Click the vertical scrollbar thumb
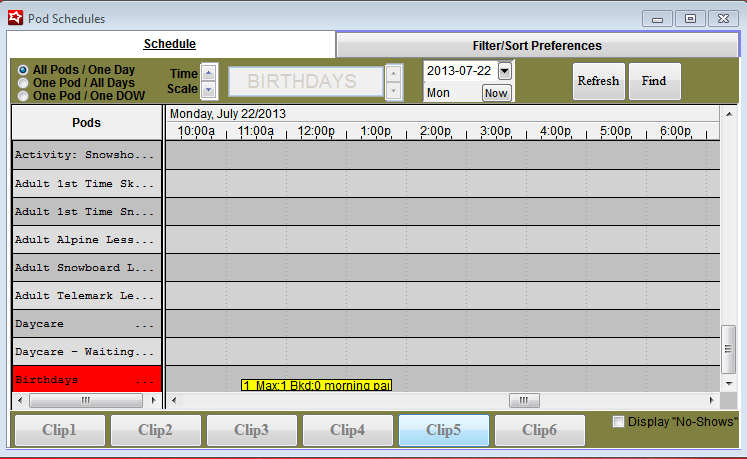Screen dimensions: 747x459 pos(728,349)
